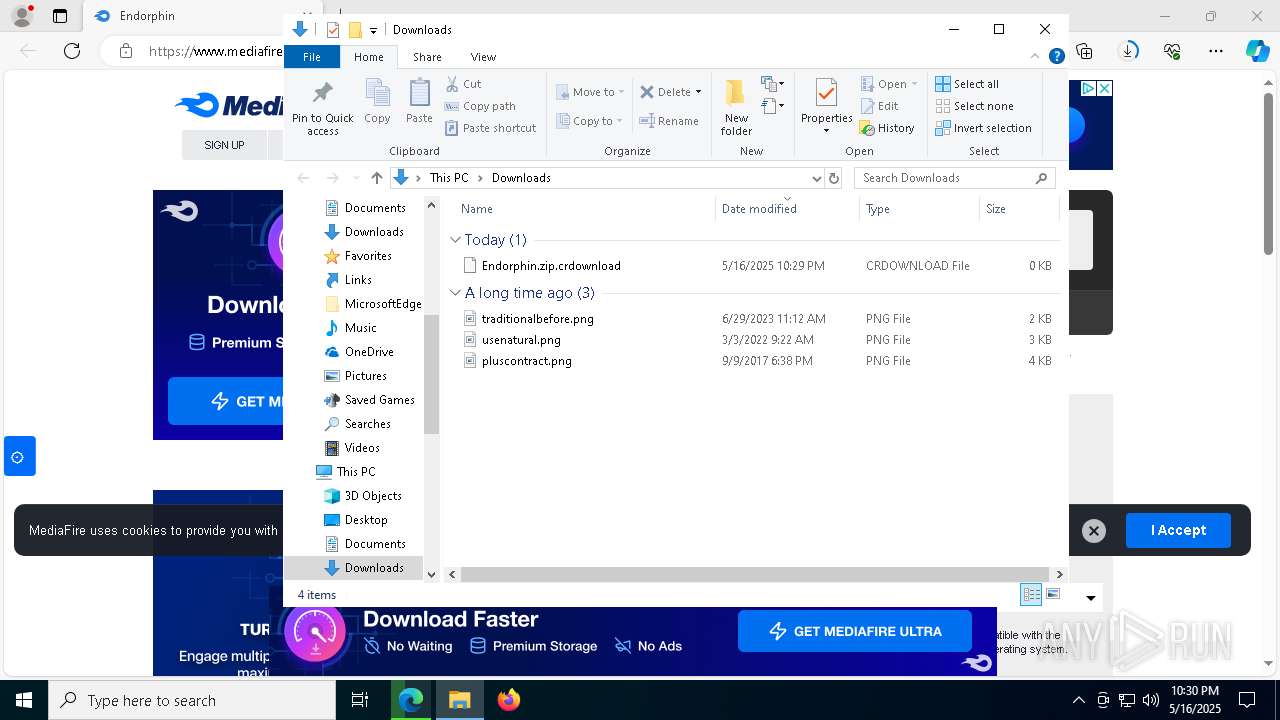This screenshot has width=1280, height=720.
Task: Click the Explorer Help question icon
Action: click(x=1056, y=57)
